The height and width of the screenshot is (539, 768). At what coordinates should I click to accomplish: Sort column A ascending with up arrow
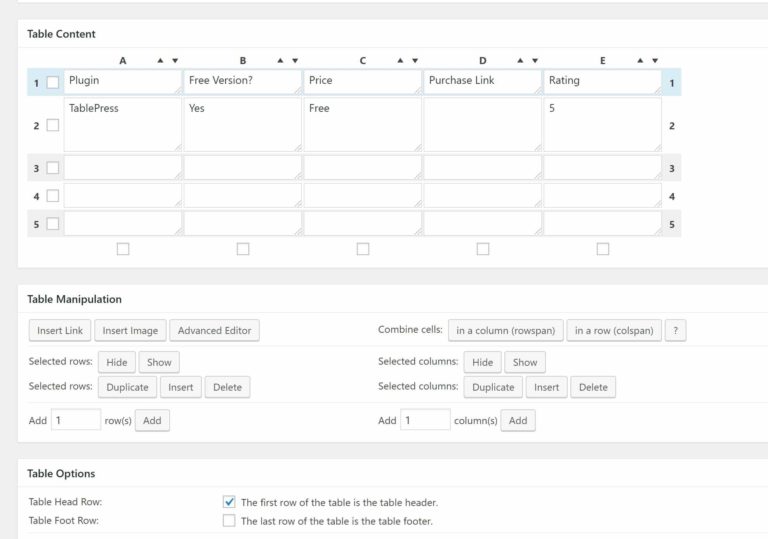160,61
